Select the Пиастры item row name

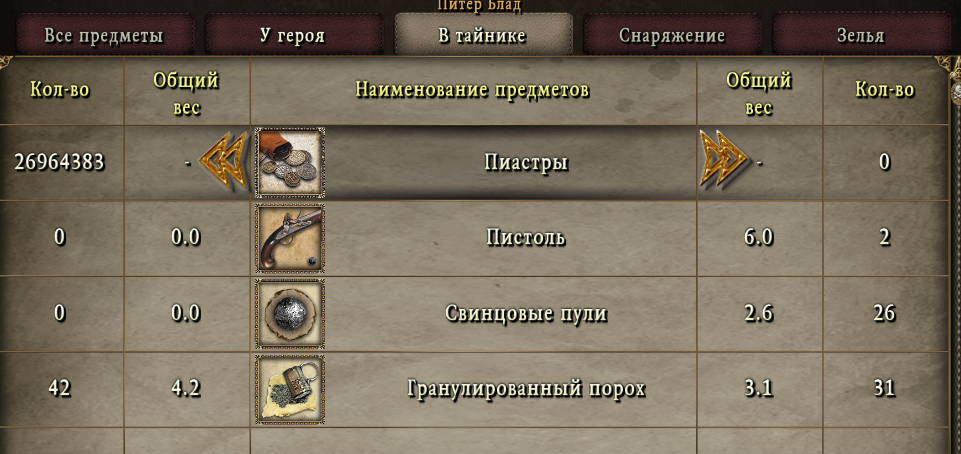pos(526,163)
